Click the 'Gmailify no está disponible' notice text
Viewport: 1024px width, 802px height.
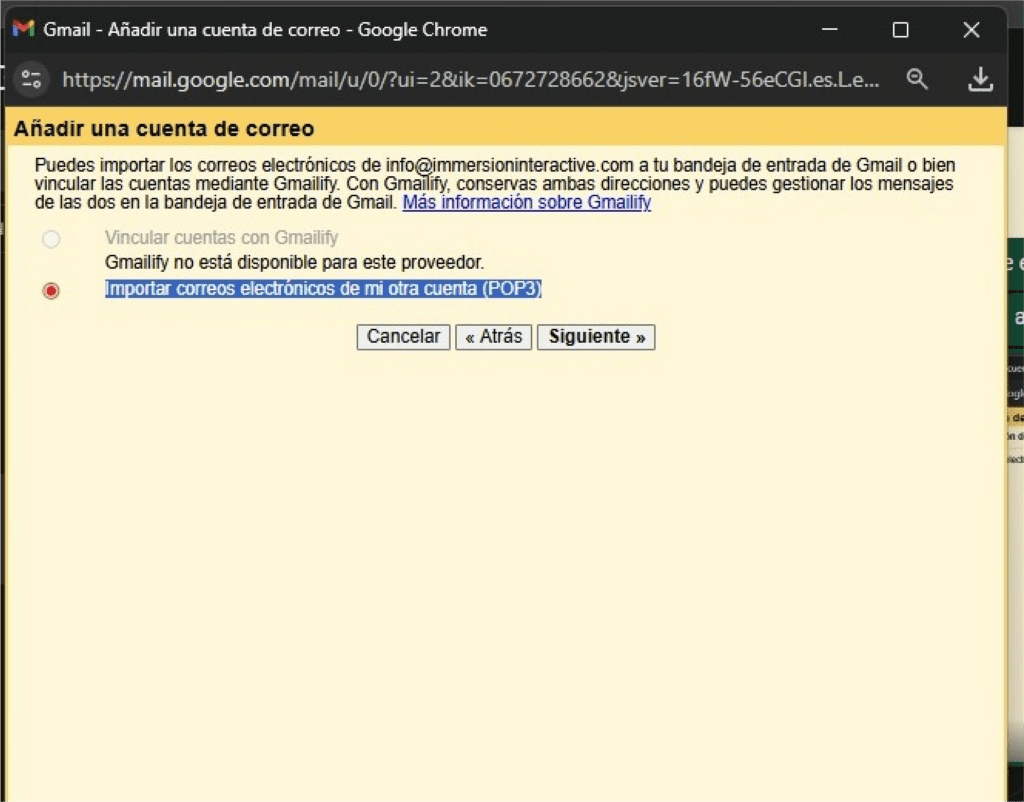[x=294, y=263]
